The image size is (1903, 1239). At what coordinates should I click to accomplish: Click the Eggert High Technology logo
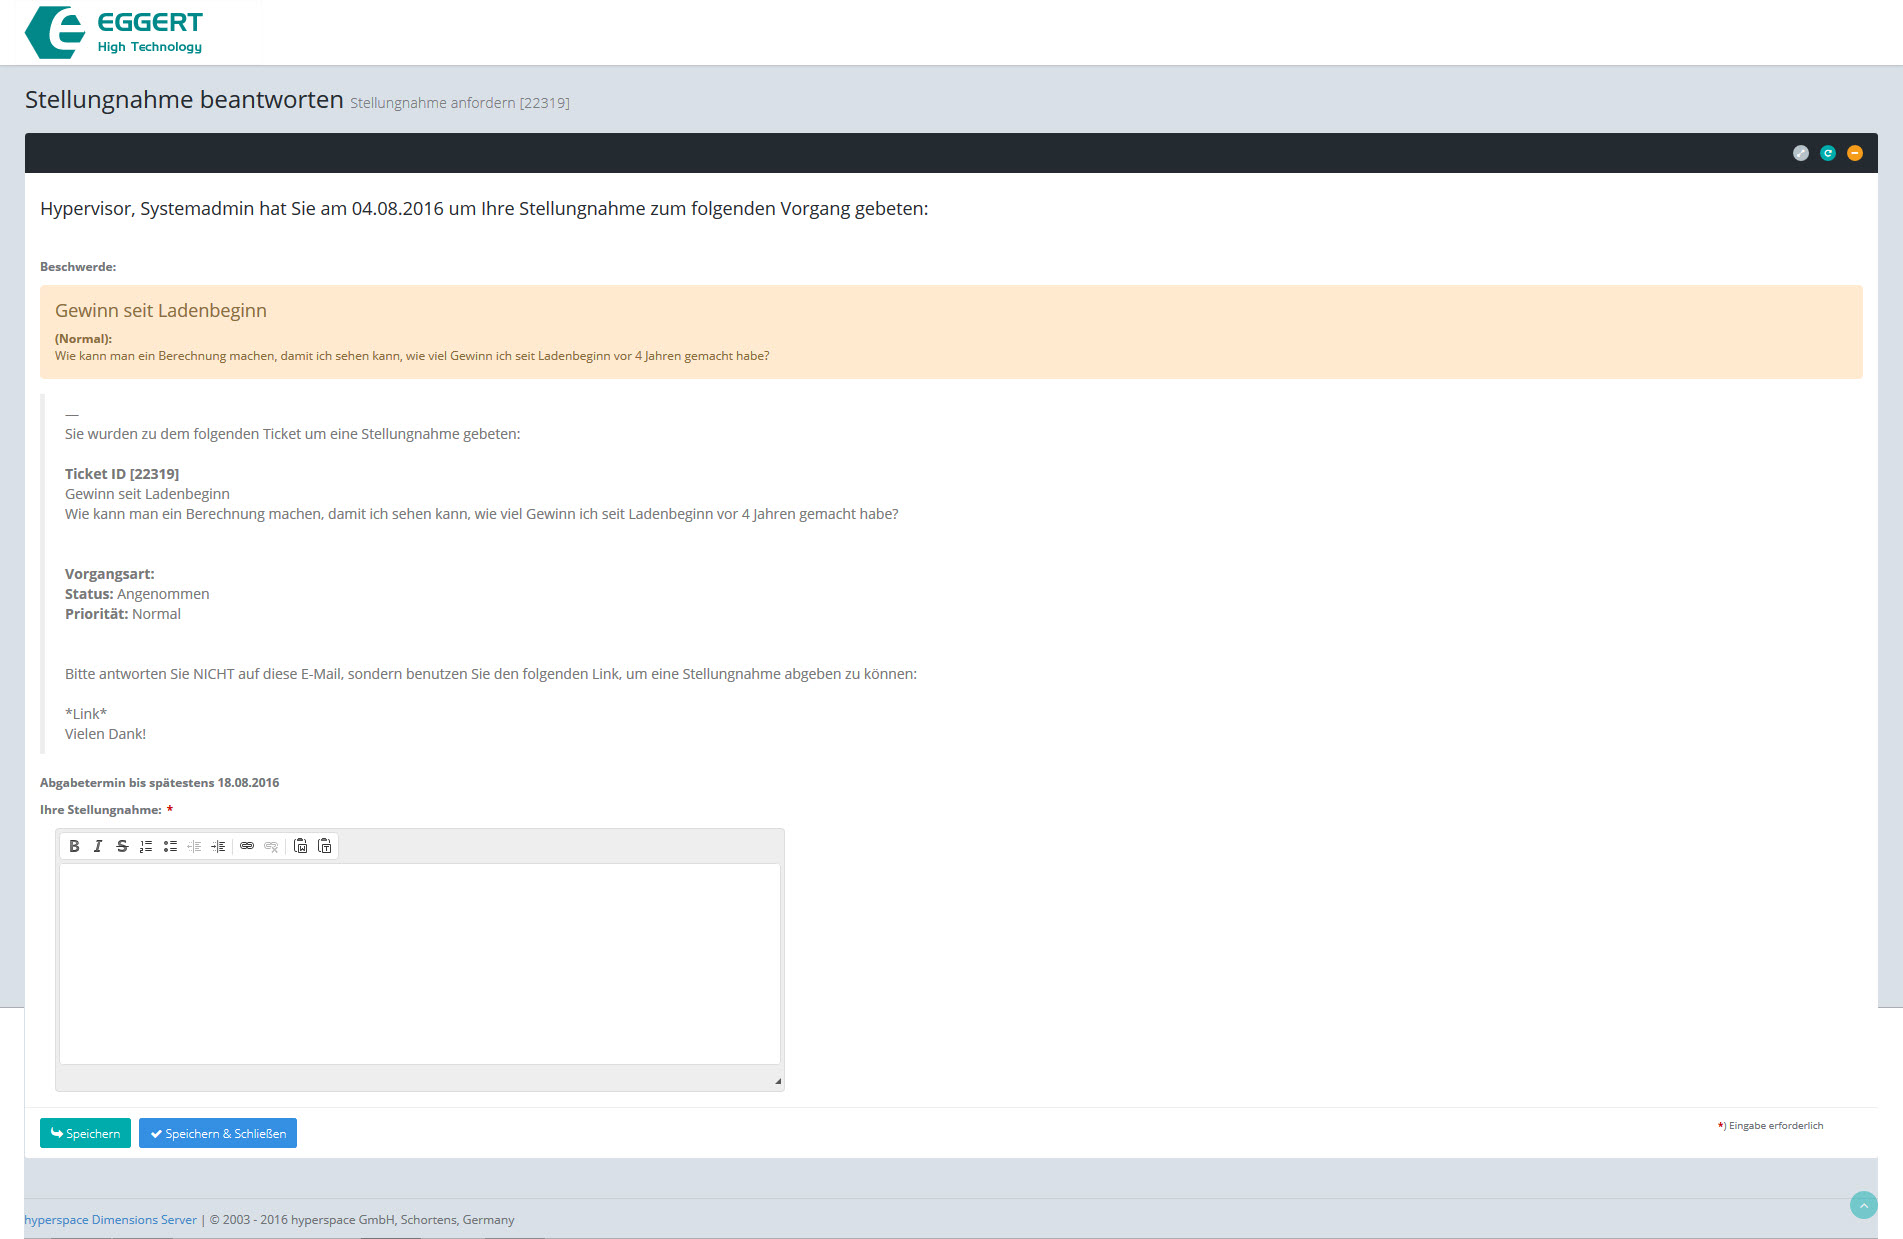click(113, 32)
